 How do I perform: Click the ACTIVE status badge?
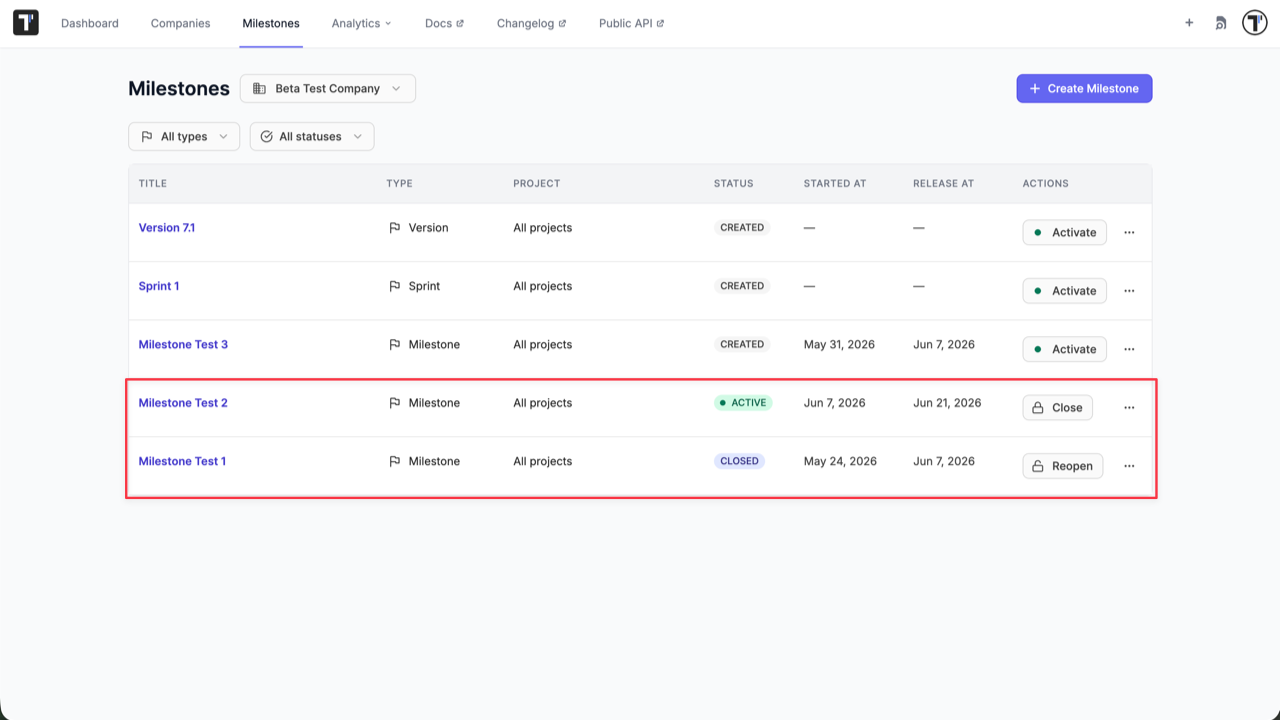click(742, 403)
